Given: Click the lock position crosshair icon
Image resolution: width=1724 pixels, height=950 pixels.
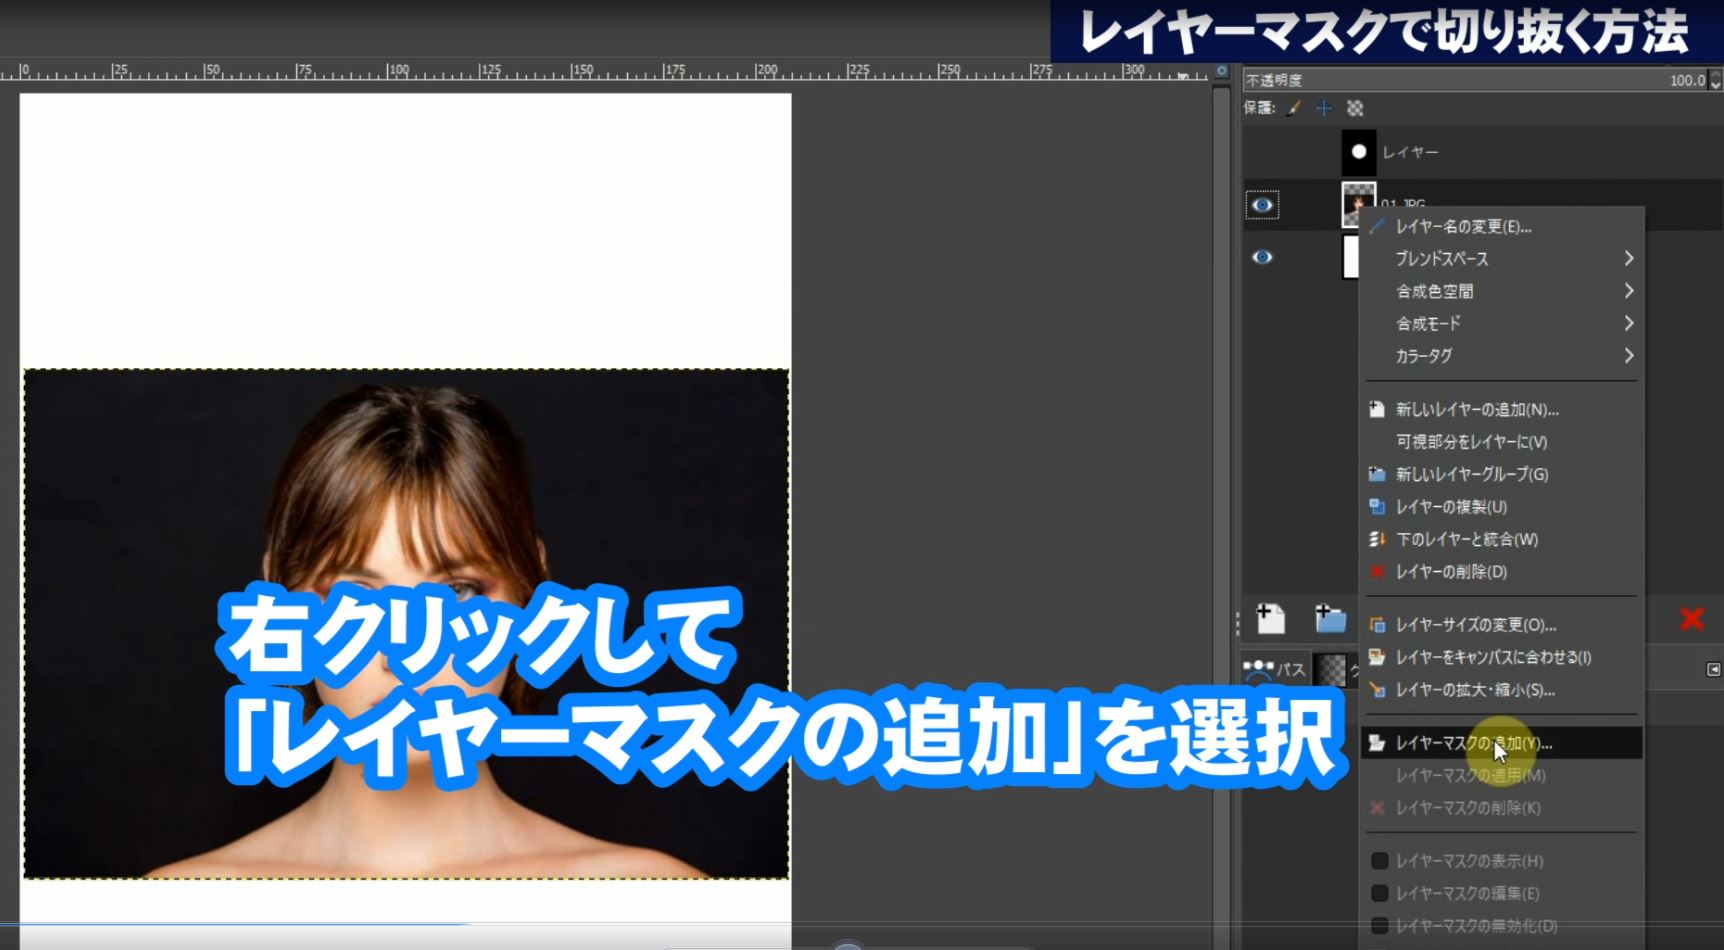Looking at the screenshot, I should (x=1324, y=108).
